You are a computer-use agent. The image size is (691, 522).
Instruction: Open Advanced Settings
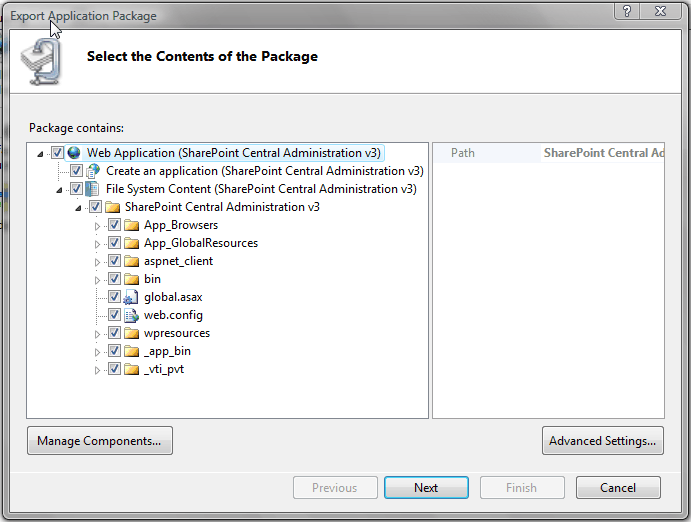602,441
